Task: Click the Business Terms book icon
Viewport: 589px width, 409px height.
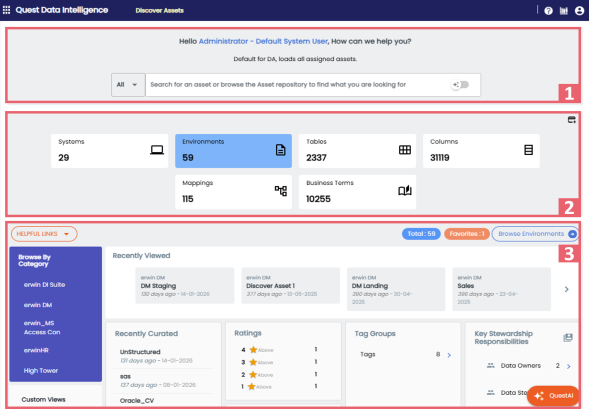Action: [405, 191]
